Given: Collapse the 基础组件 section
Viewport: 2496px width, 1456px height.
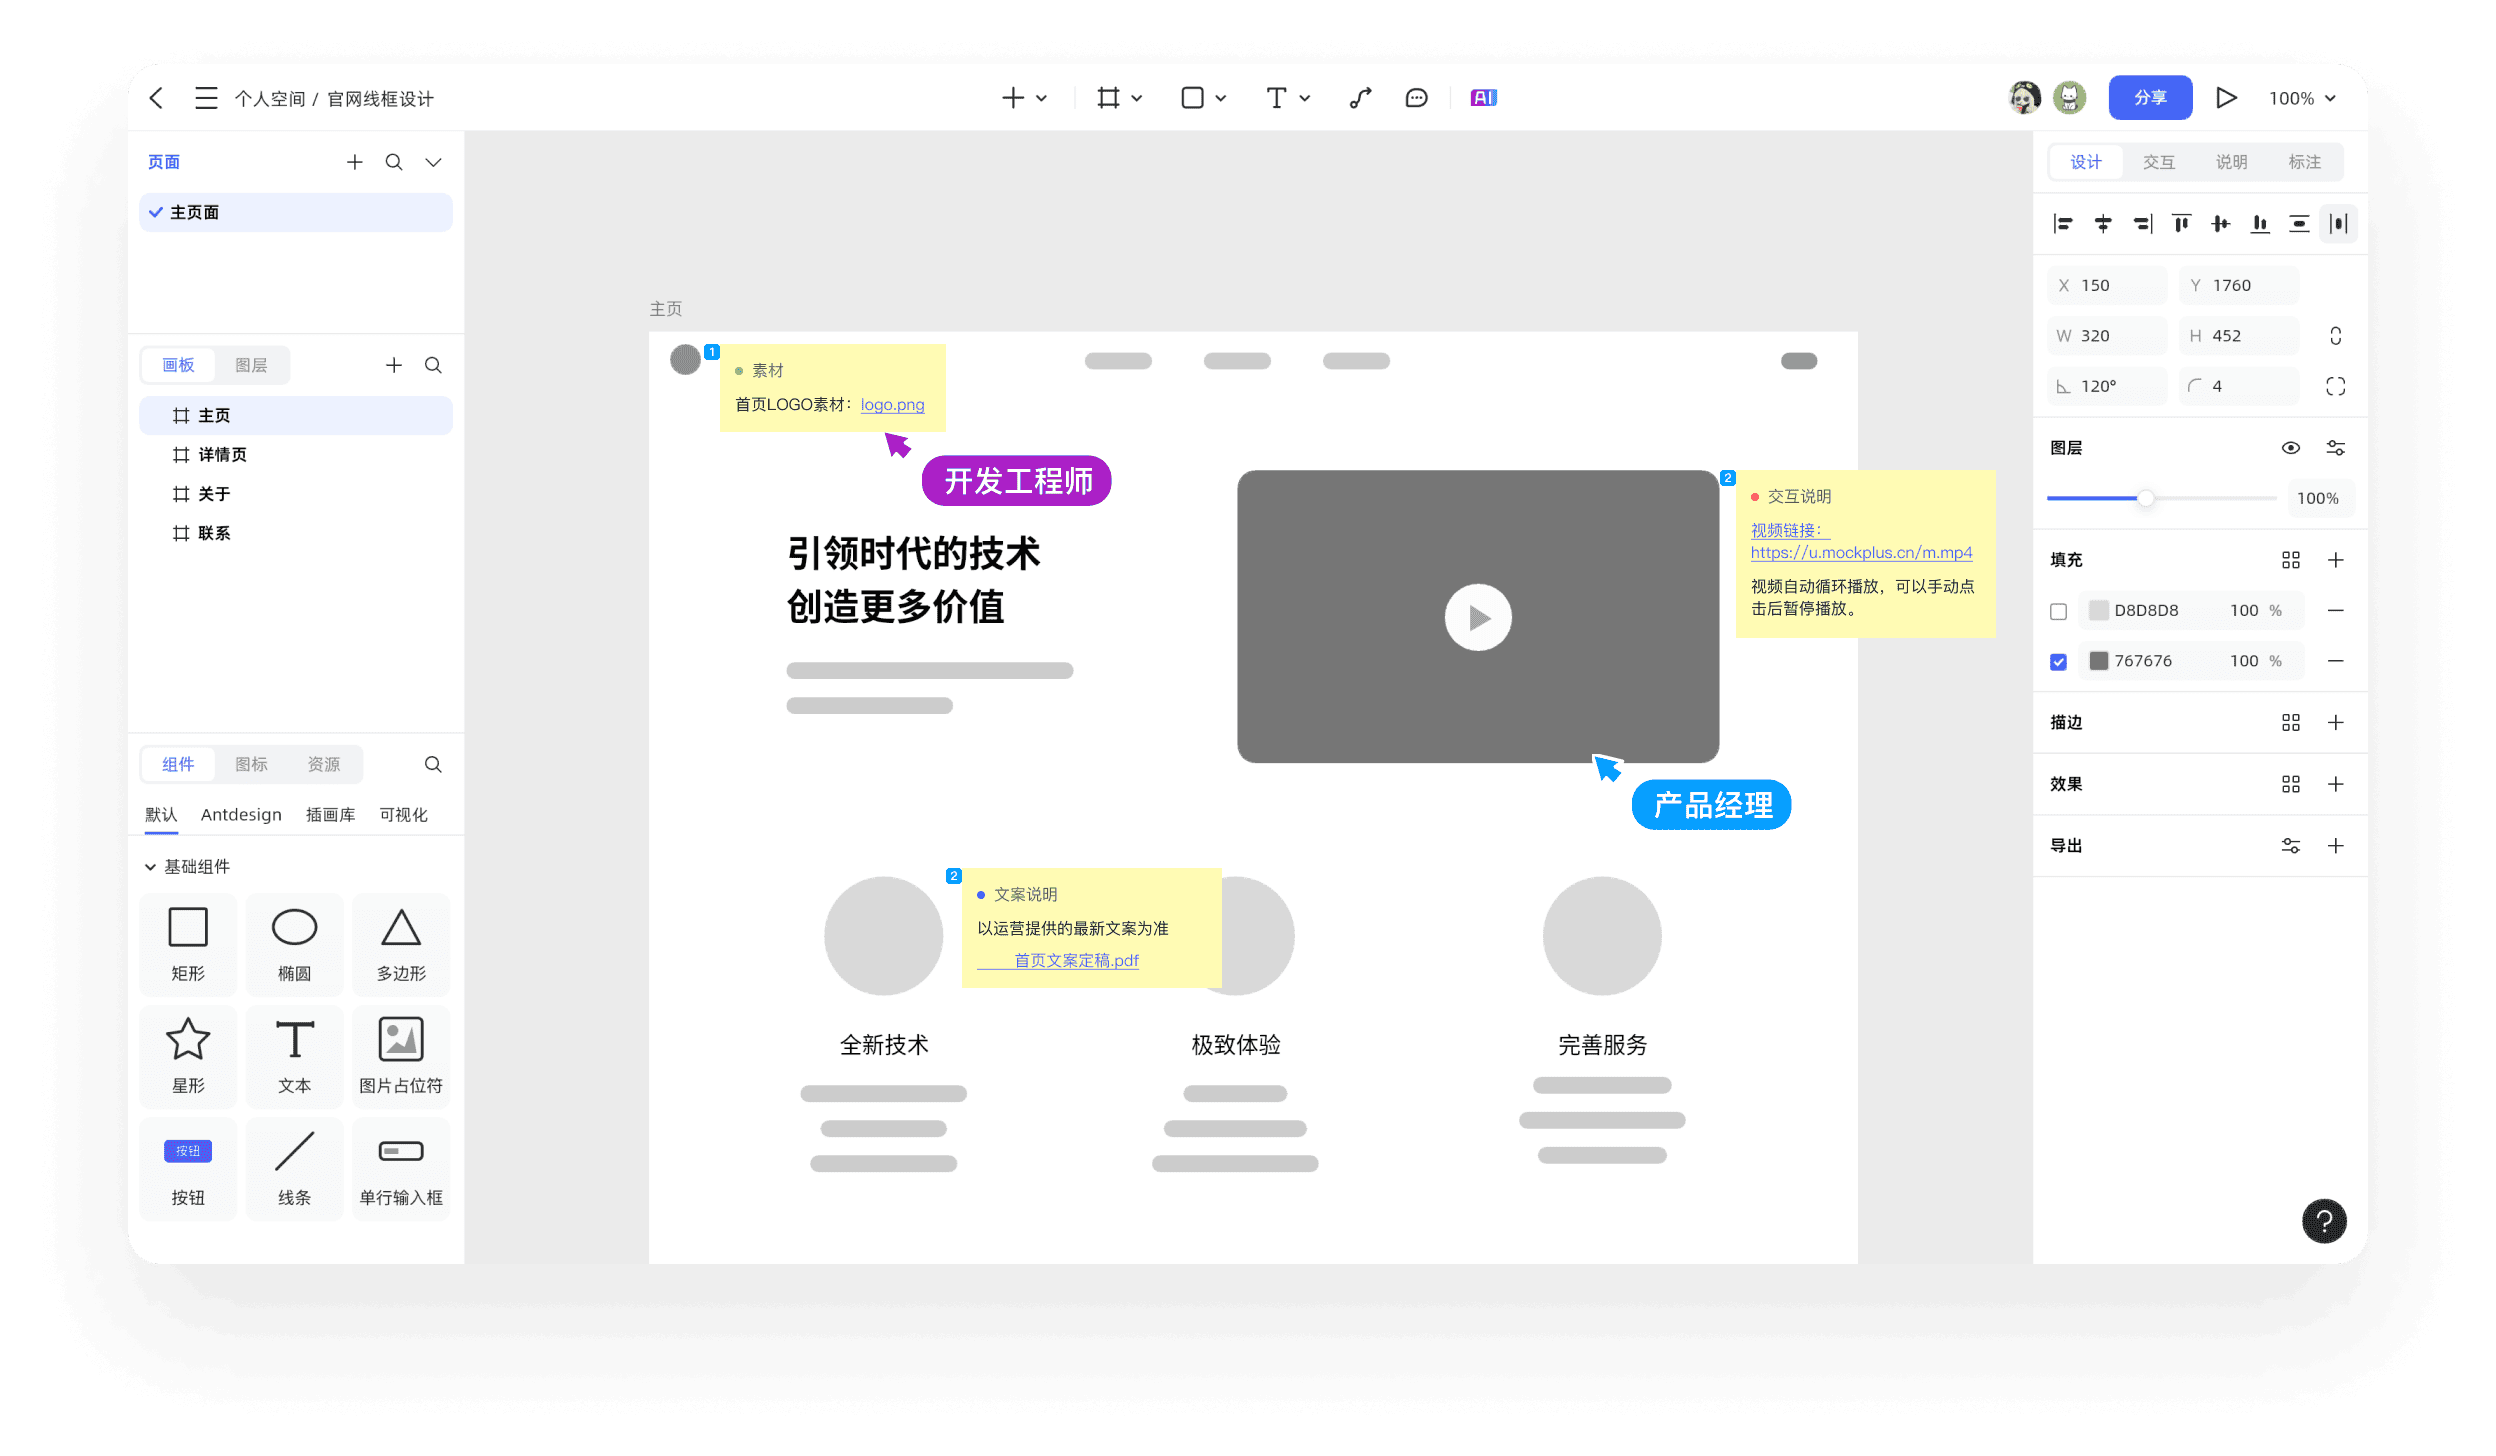Looking at the screenshot, I should (151, 867).
